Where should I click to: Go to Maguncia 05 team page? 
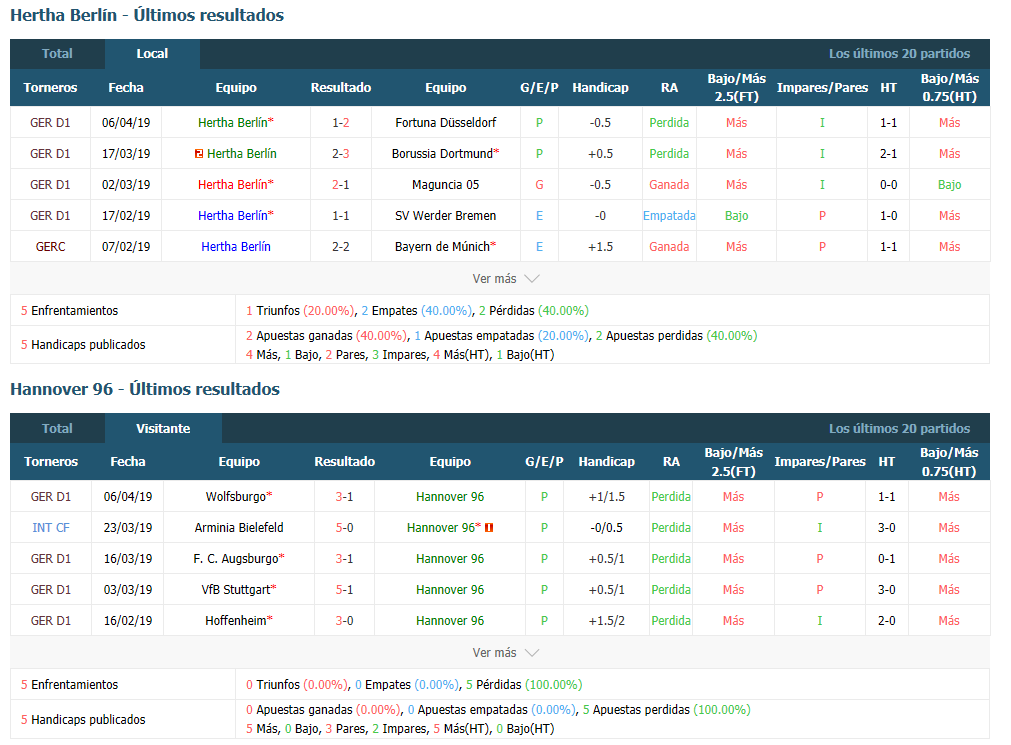[446, 184]
